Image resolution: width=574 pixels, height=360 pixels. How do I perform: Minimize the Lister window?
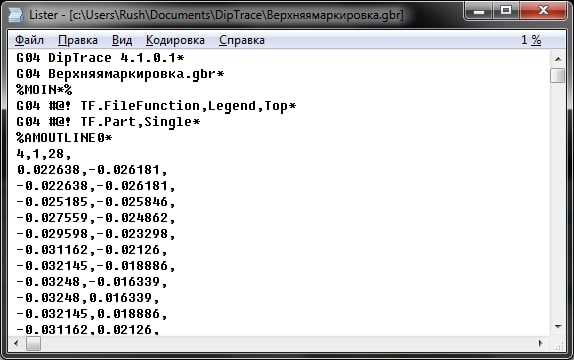(x=478, y=11)
